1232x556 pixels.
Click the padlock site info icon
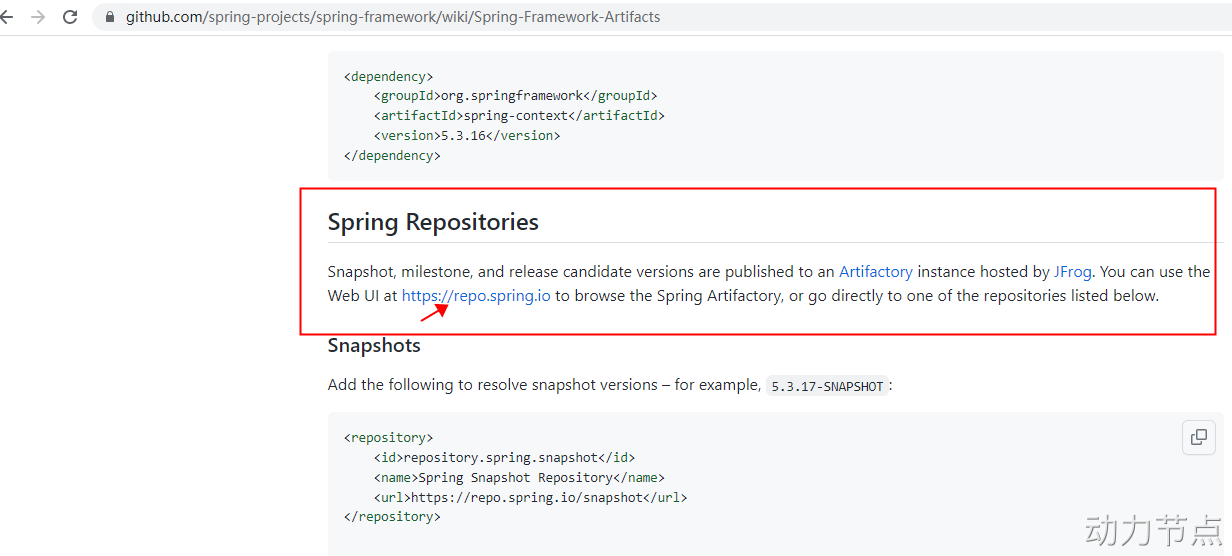(110, 17)
